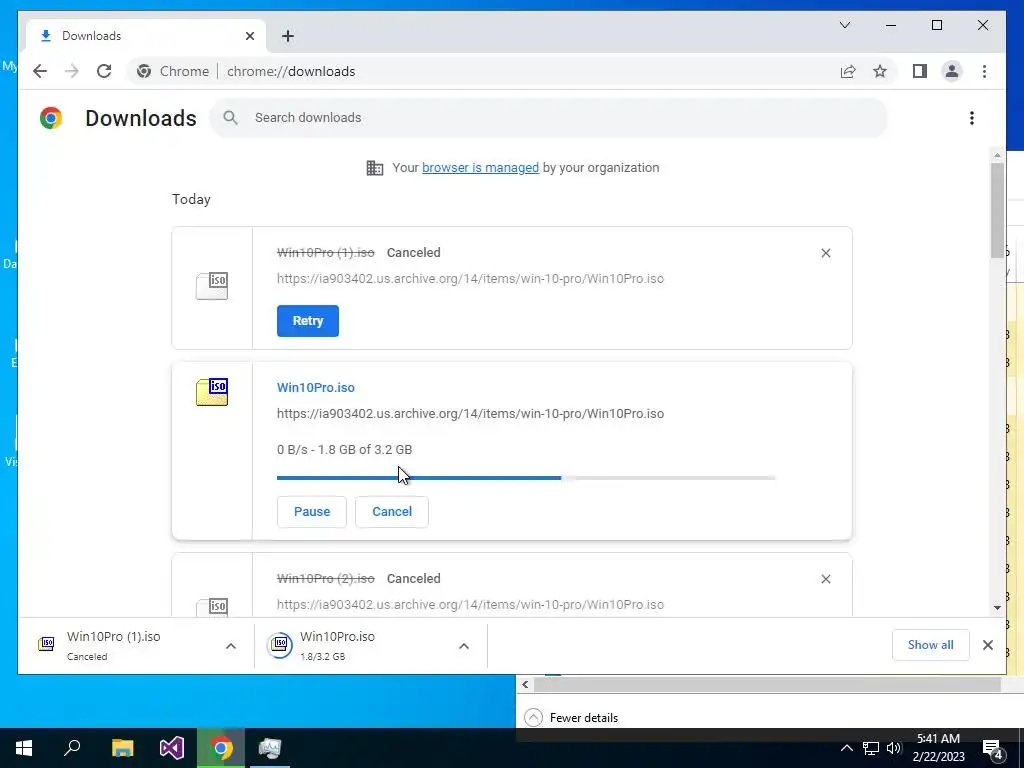Show hidden system tray icons

coord(846,748)
